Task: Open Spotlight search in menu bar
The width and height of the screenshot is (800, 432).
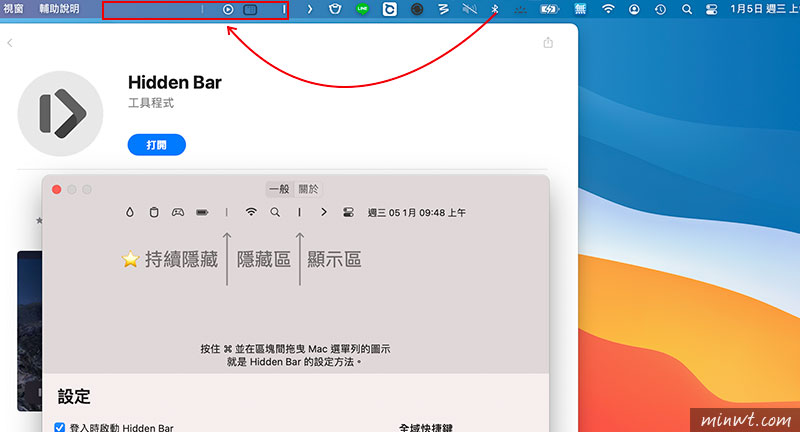Action: point(687,9)
